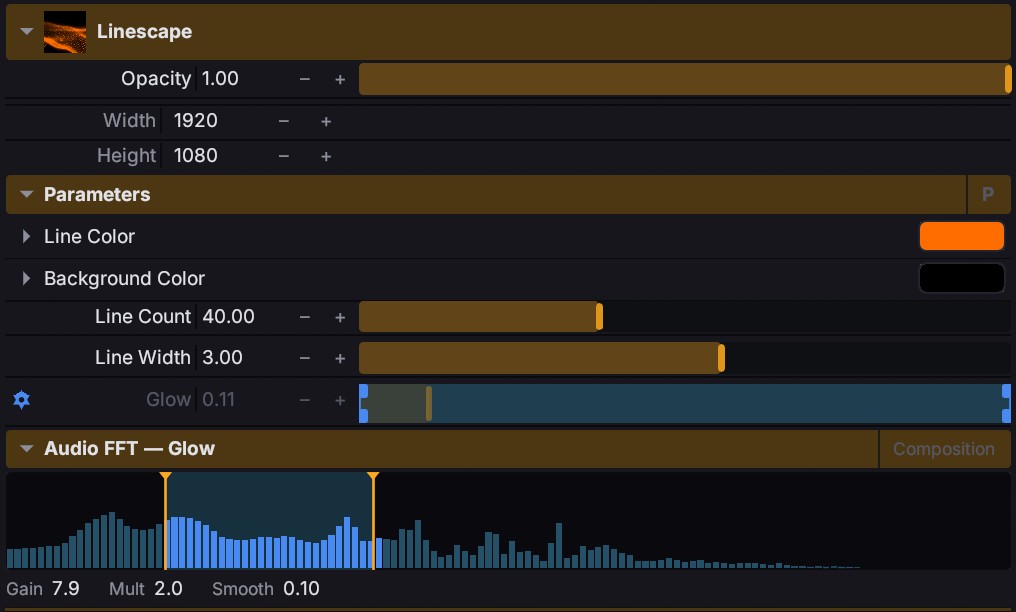Click the Opacity slider bar
Screen dimensions: 1016x612
click(x=685, y=79)
